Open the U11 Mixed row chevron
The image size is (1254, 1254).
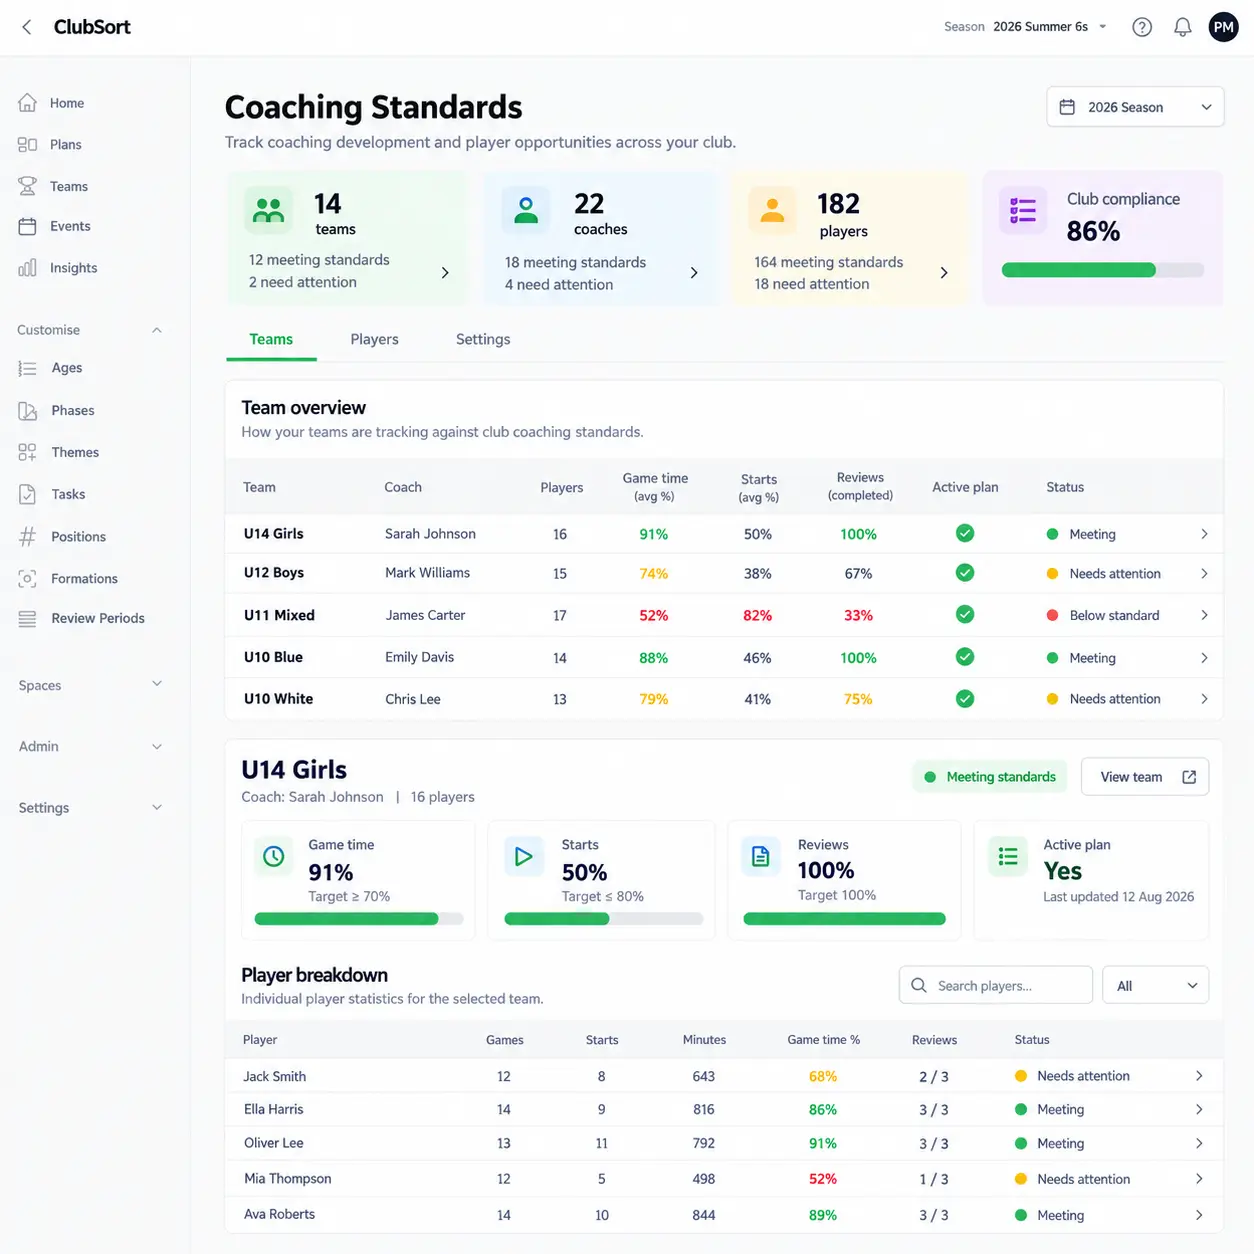1204,615
